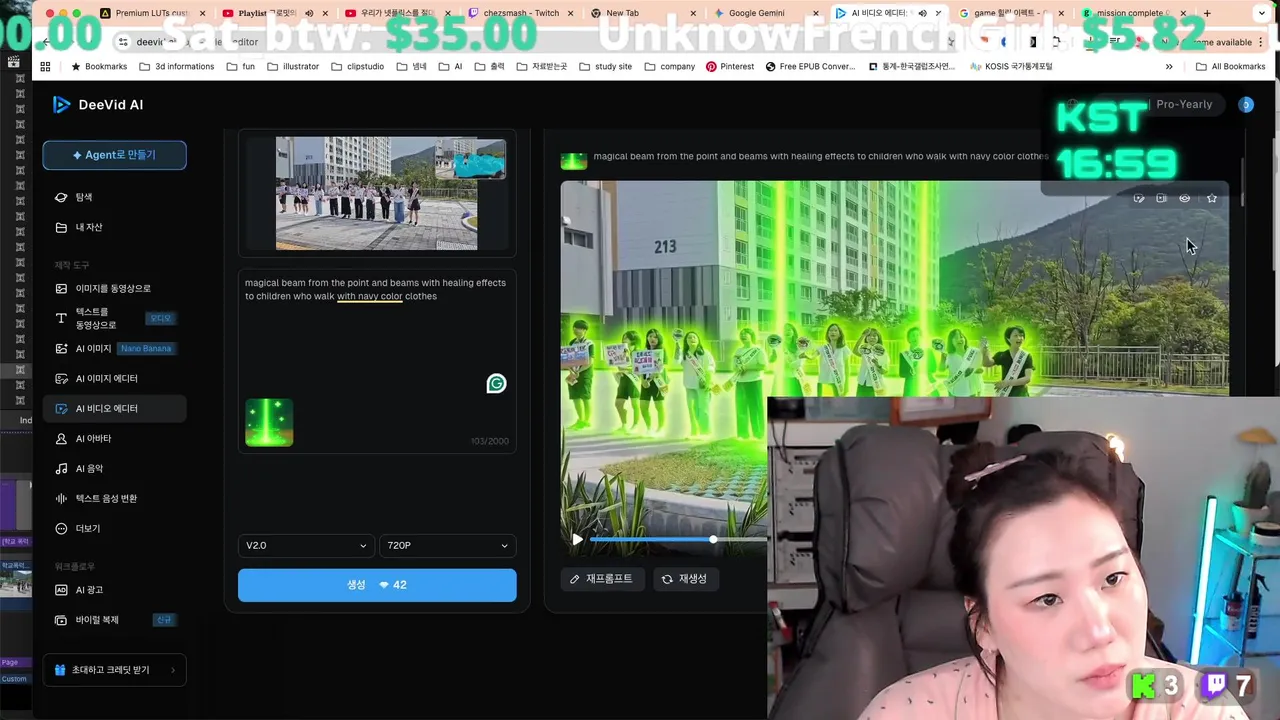Click the 재프롬프트 button
Viewport: 1280px width, 720px height.
tap(602, 579)
